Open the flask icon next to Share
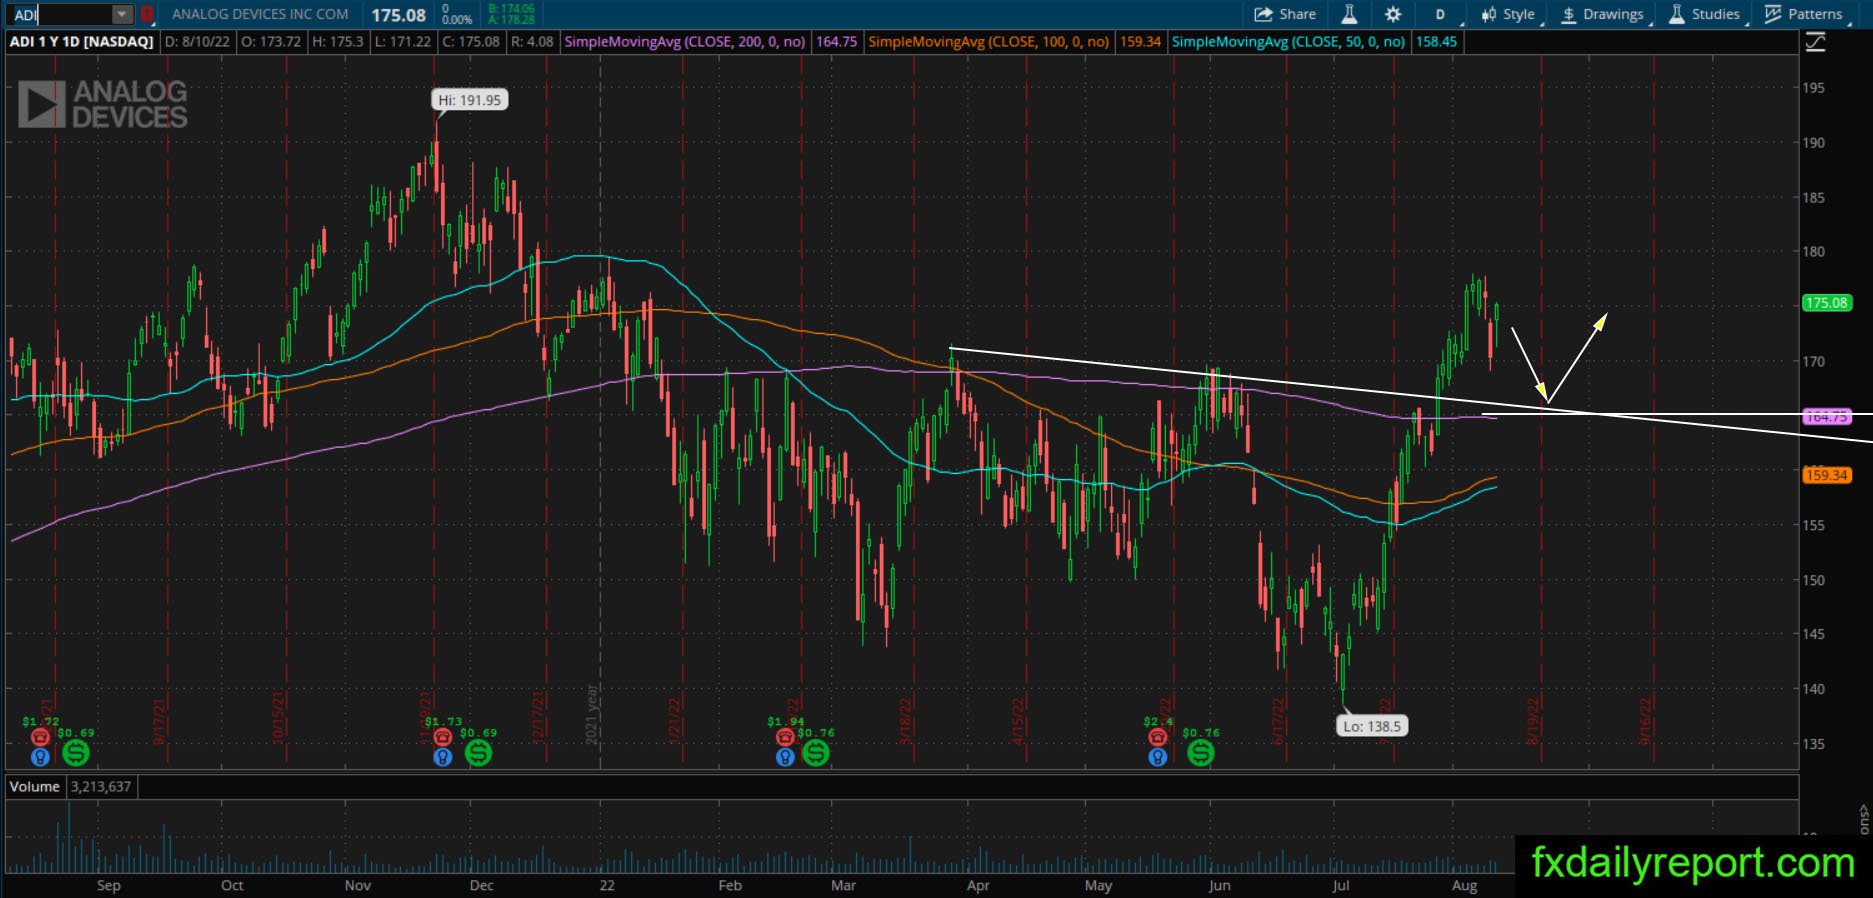The image size is (1873, 898). click(x=1349, y=14)
